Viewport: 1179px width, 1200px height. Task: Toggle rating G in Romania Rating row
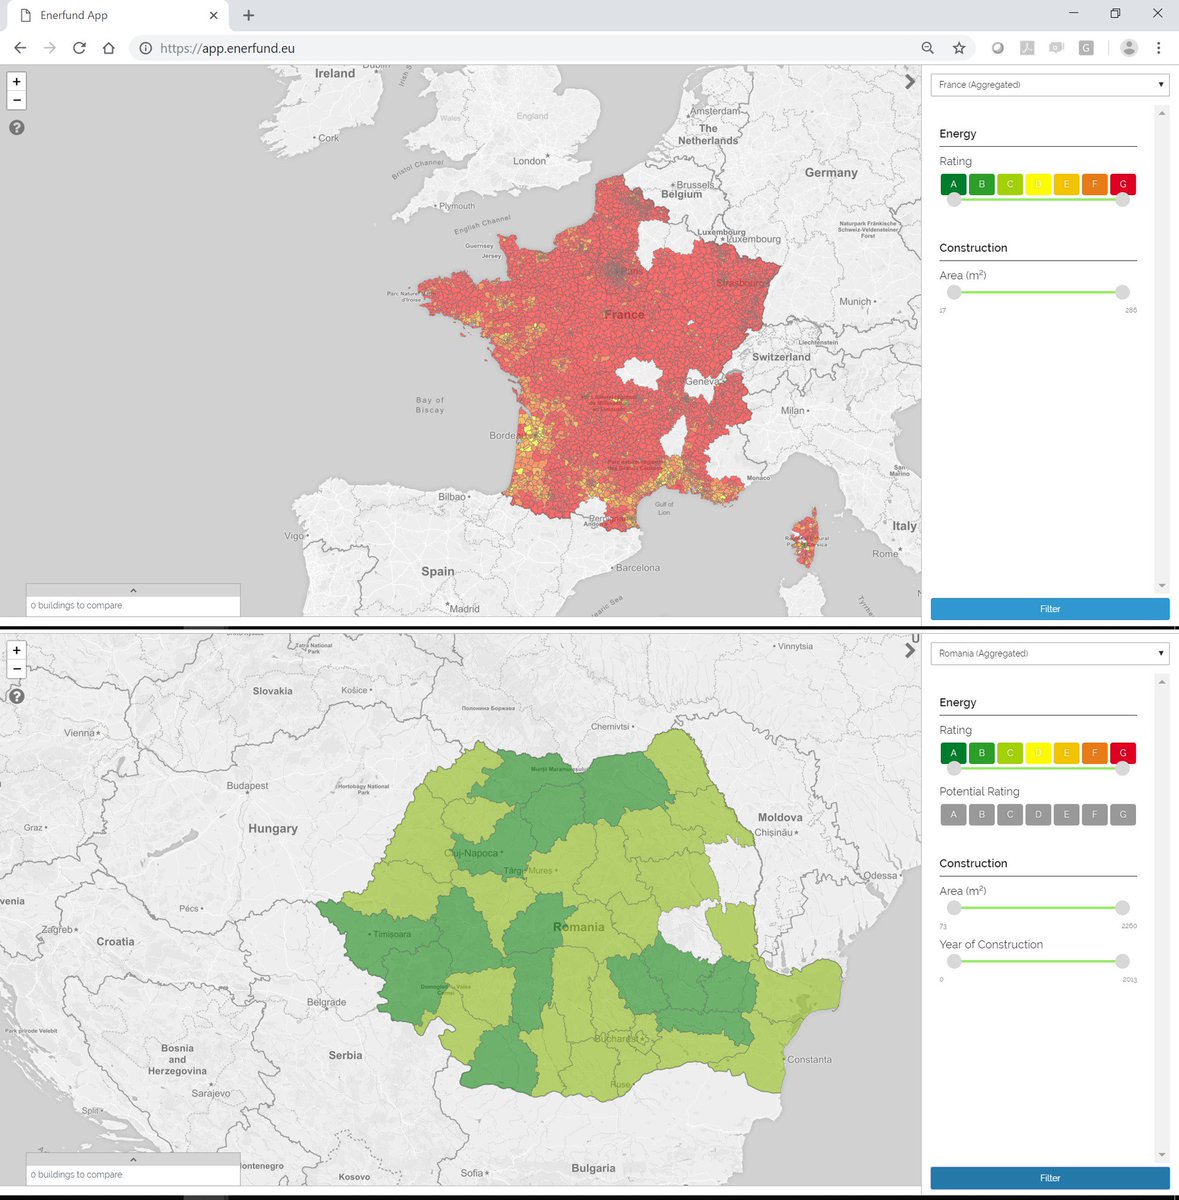click(1123, 753)
